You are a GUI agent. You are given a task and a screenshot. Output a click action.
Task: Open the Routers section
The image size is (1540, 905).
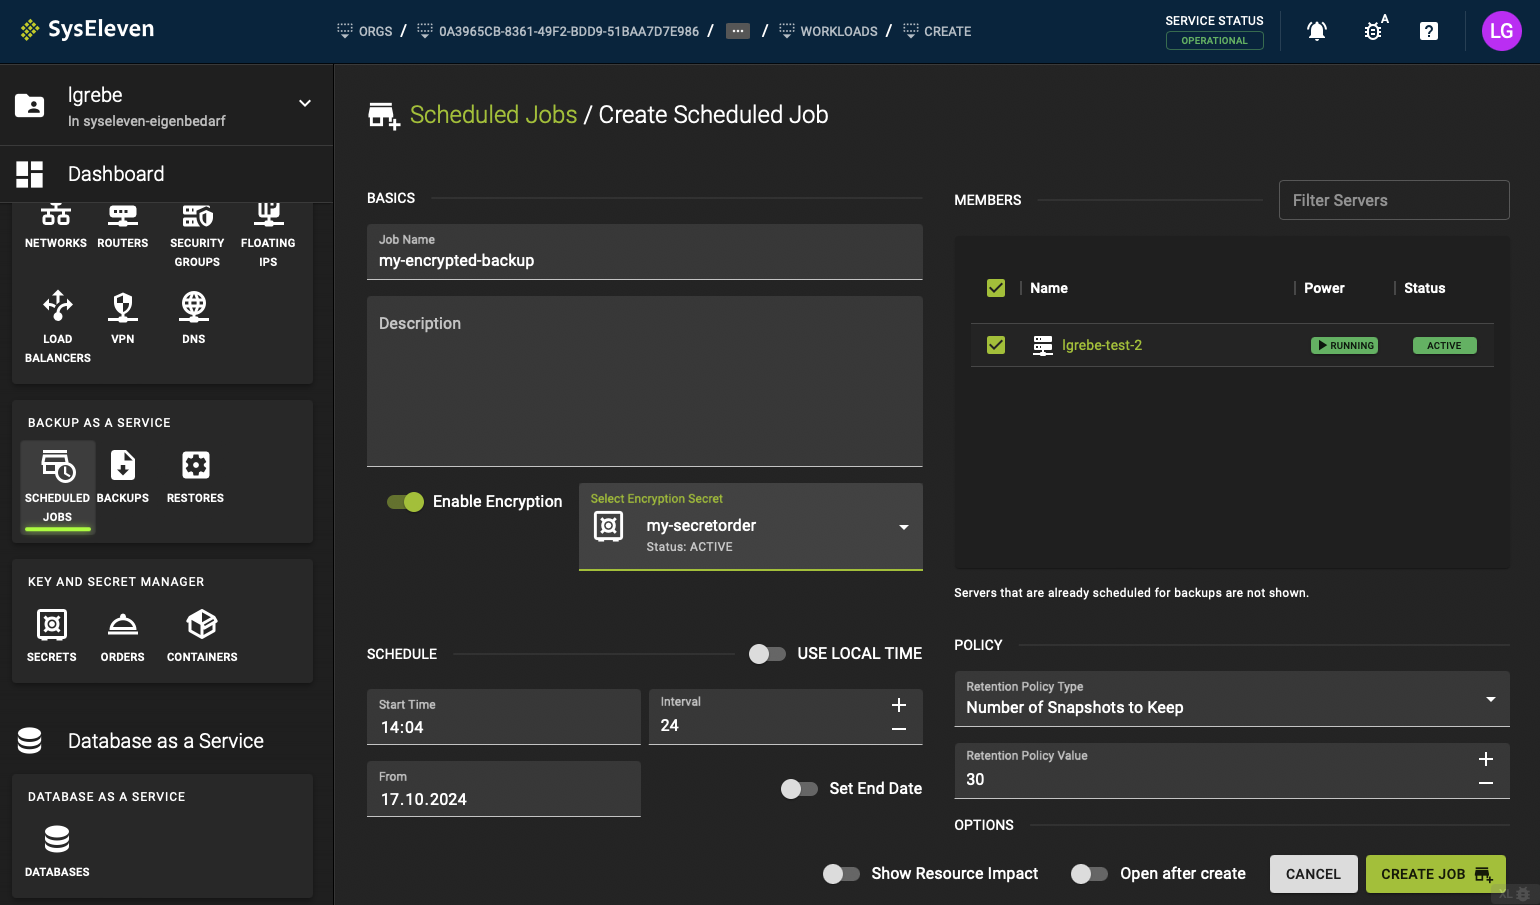[x=123, y=227]
